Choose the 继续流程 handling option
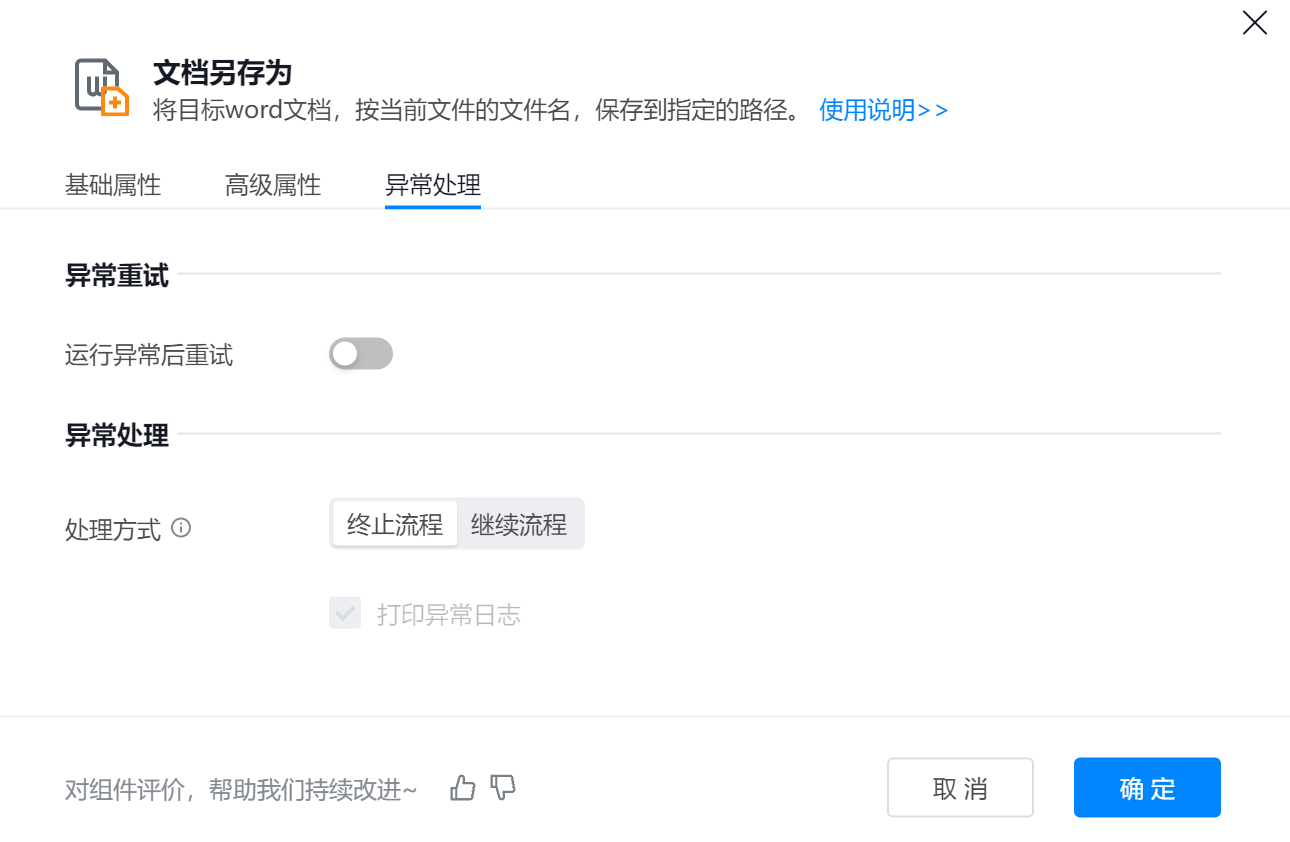Image resolution: width=1290 pixels, height=842 pixels. (519, 524)
